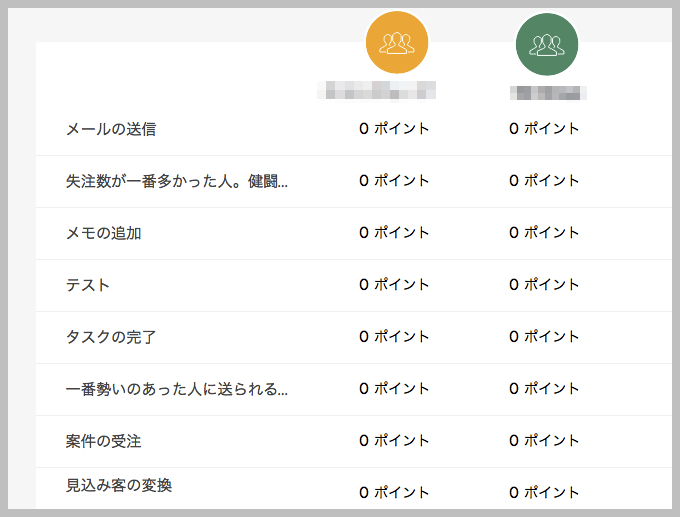Click green team's 案件の受注 points value

[544, 440]
